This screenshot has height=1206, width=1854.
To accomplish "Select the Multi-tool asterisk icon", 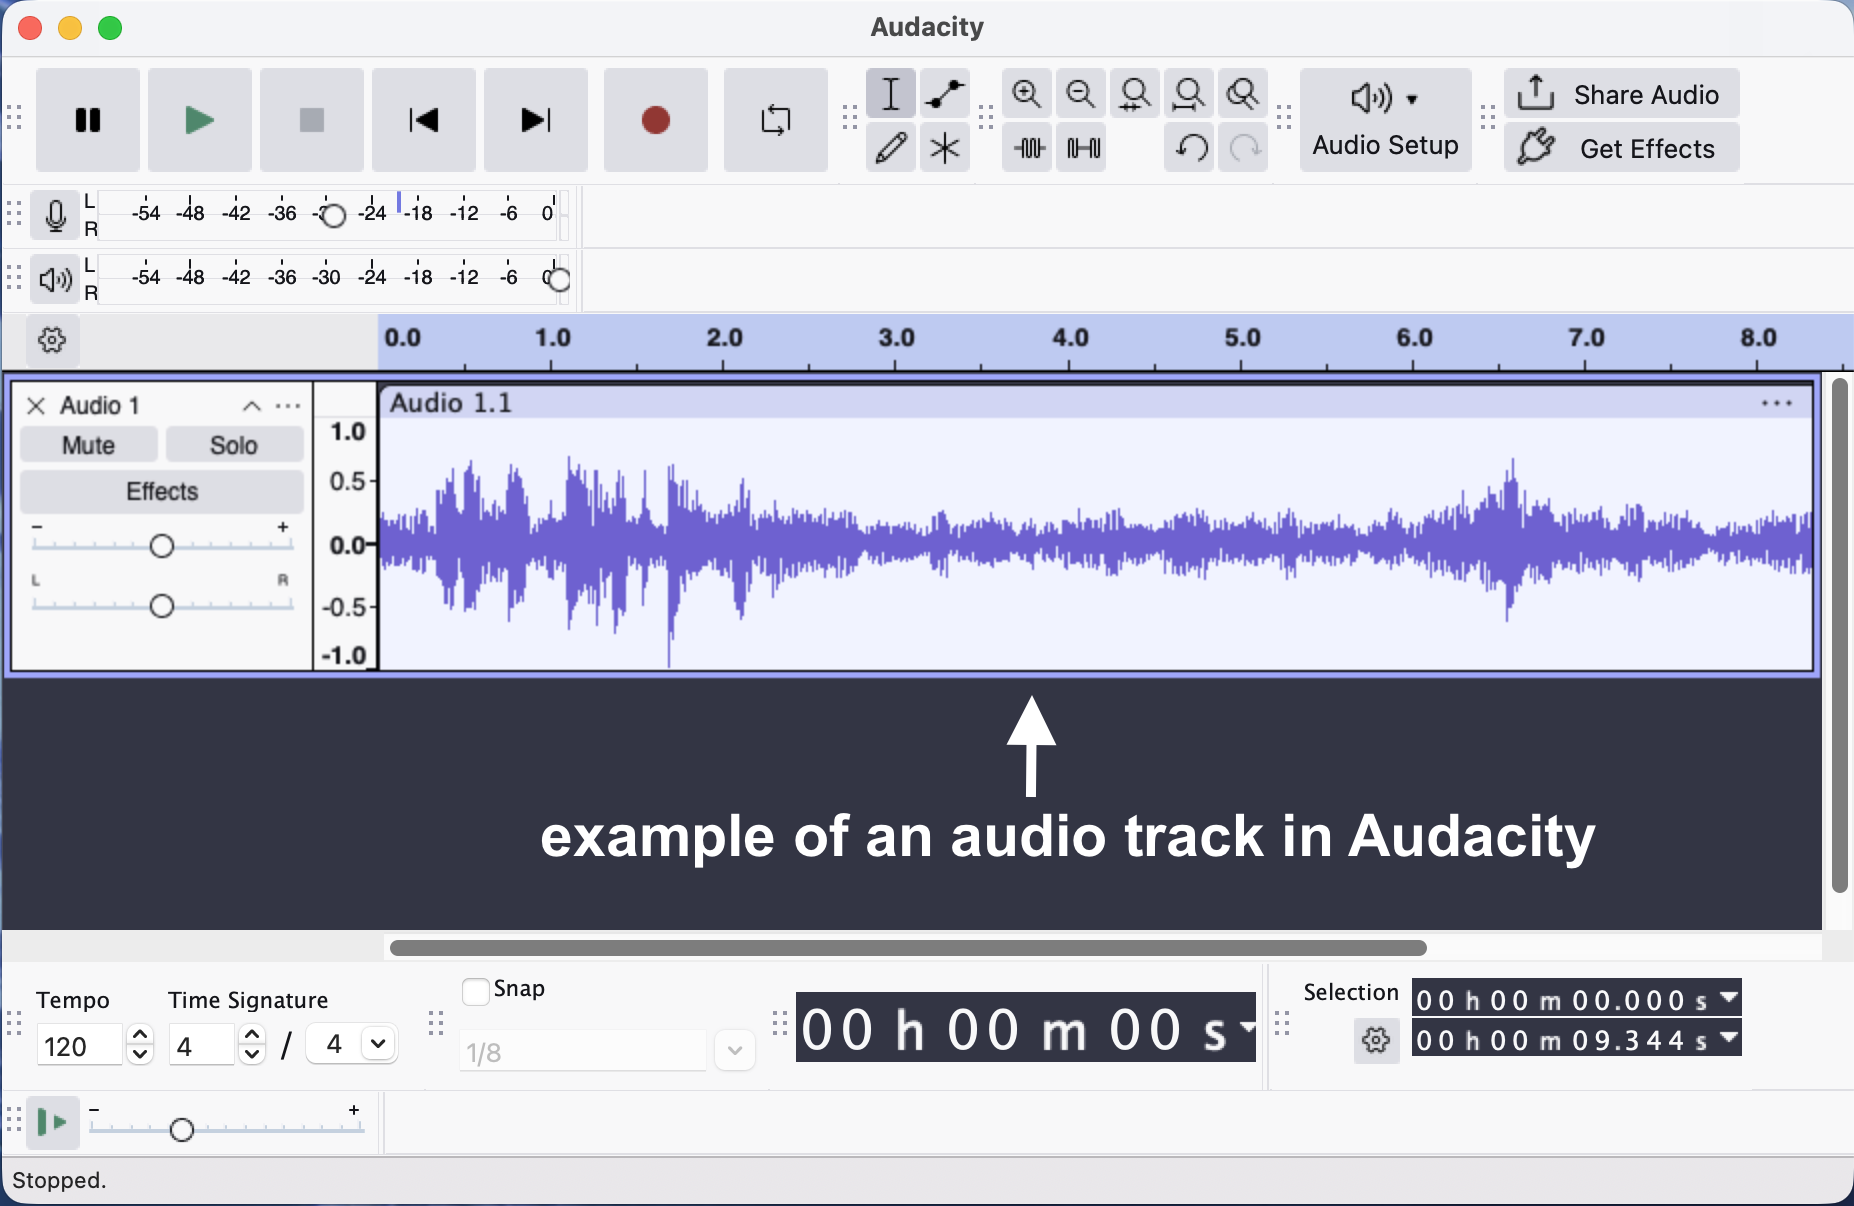I will coord(945,148).
